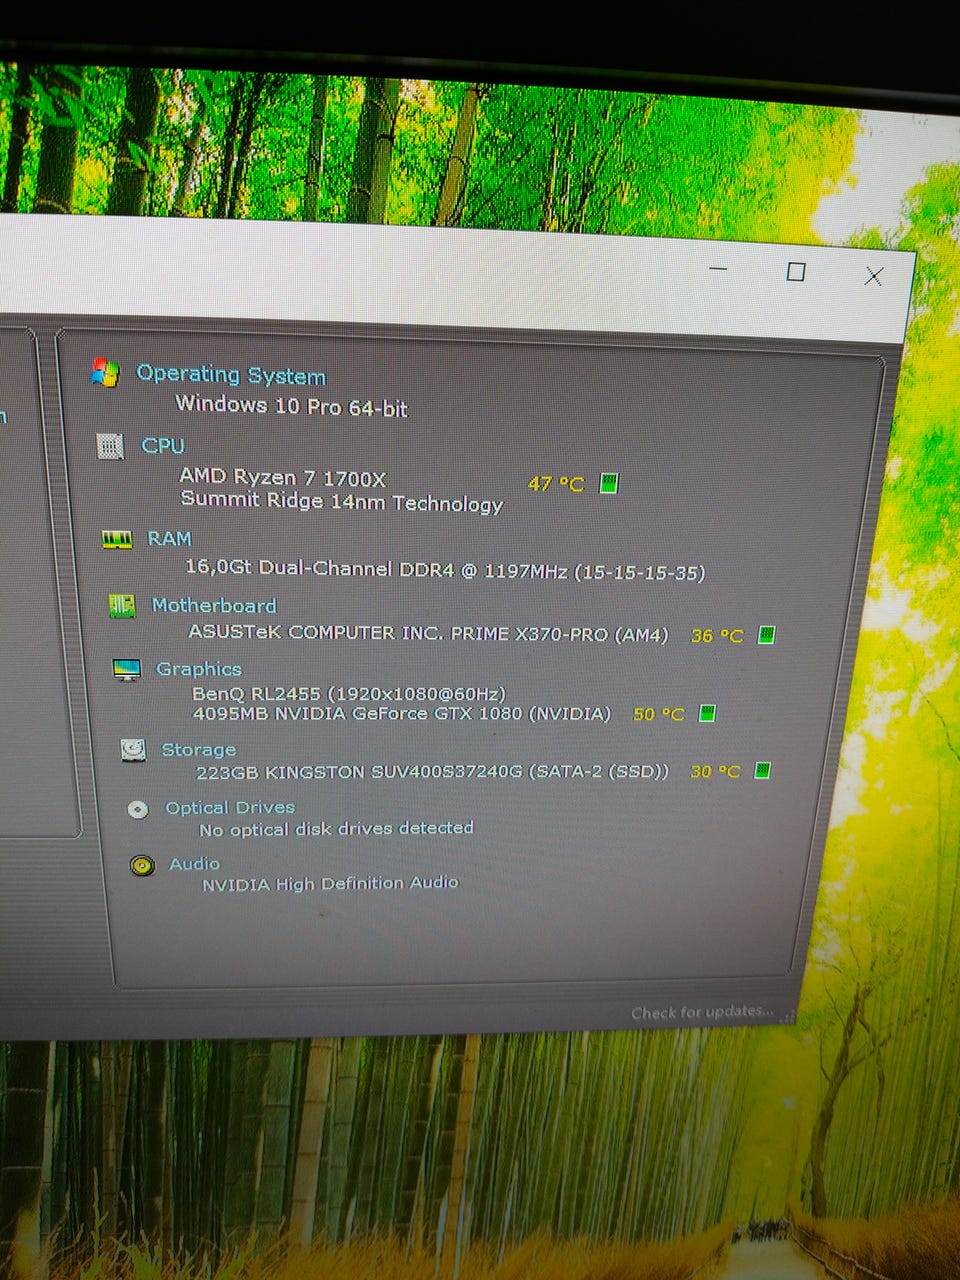Select Summit Ridge 14nm Technology text
Screen dimensions: 960x1280
click(x=342, y=502)
